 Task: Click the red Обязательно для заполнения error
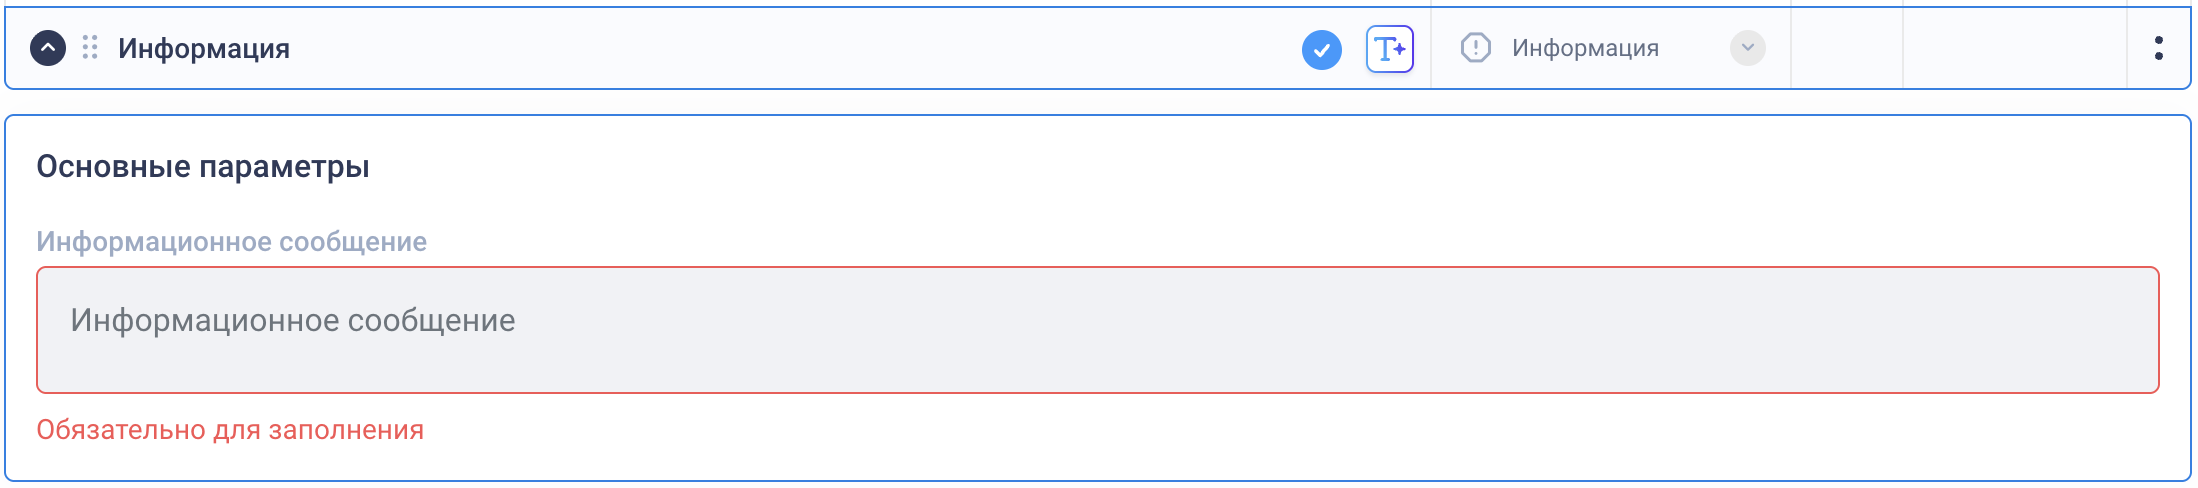pyautogui.click(x=230, y=430)
